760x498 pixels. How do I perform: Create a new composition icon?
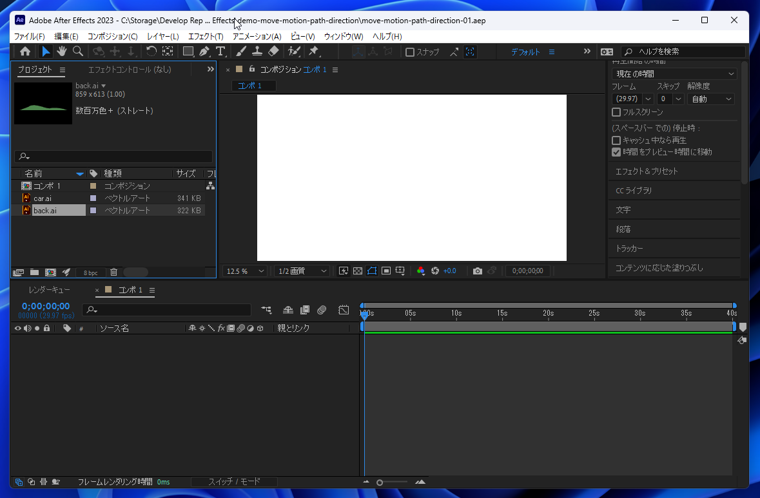tap(50, 273)
